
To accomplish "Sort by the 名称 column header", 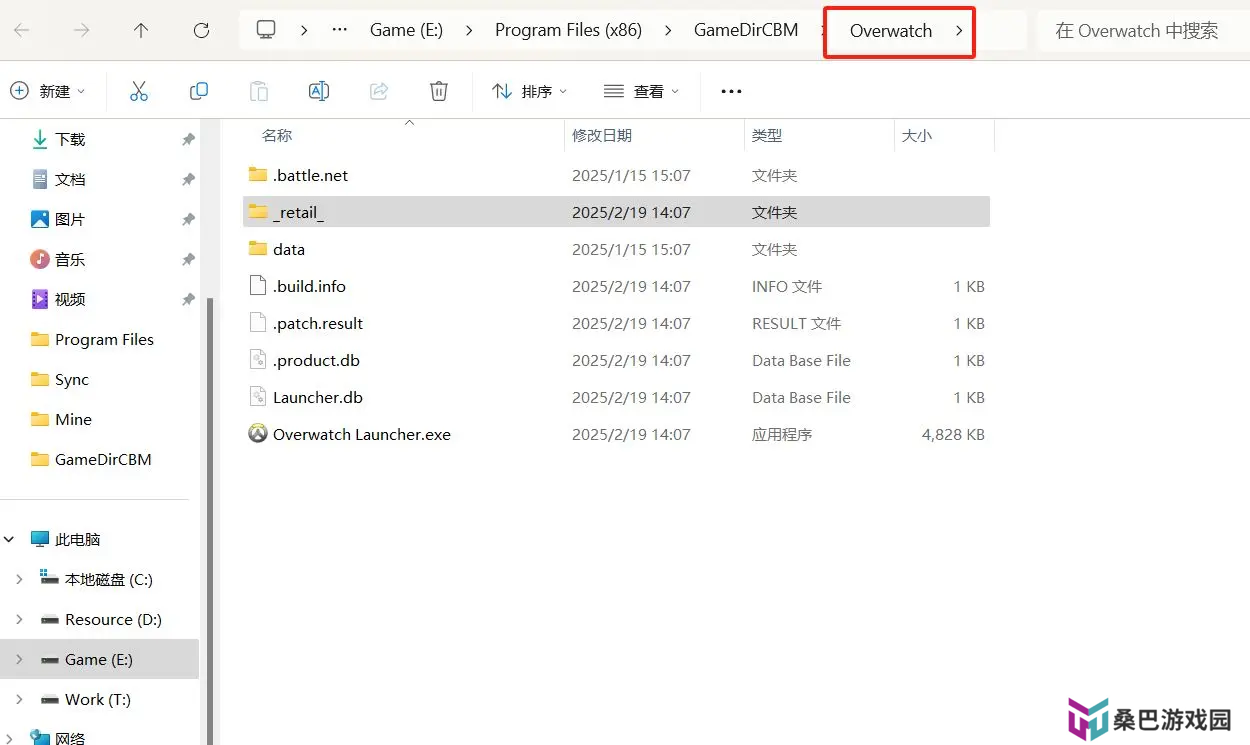I will click(277, 135).
